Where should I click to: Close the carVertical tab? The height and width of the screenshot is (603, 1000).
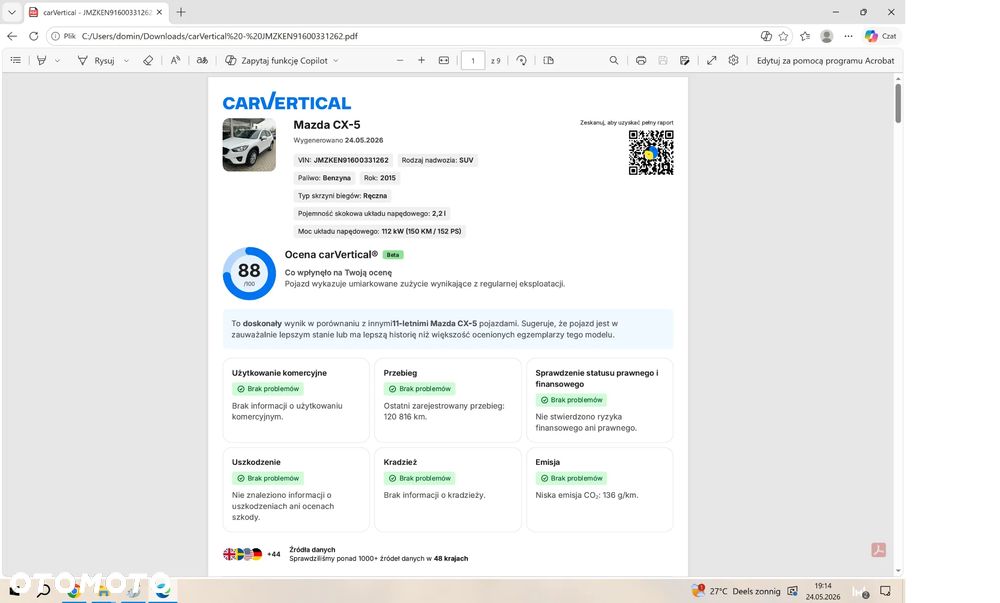159,12
